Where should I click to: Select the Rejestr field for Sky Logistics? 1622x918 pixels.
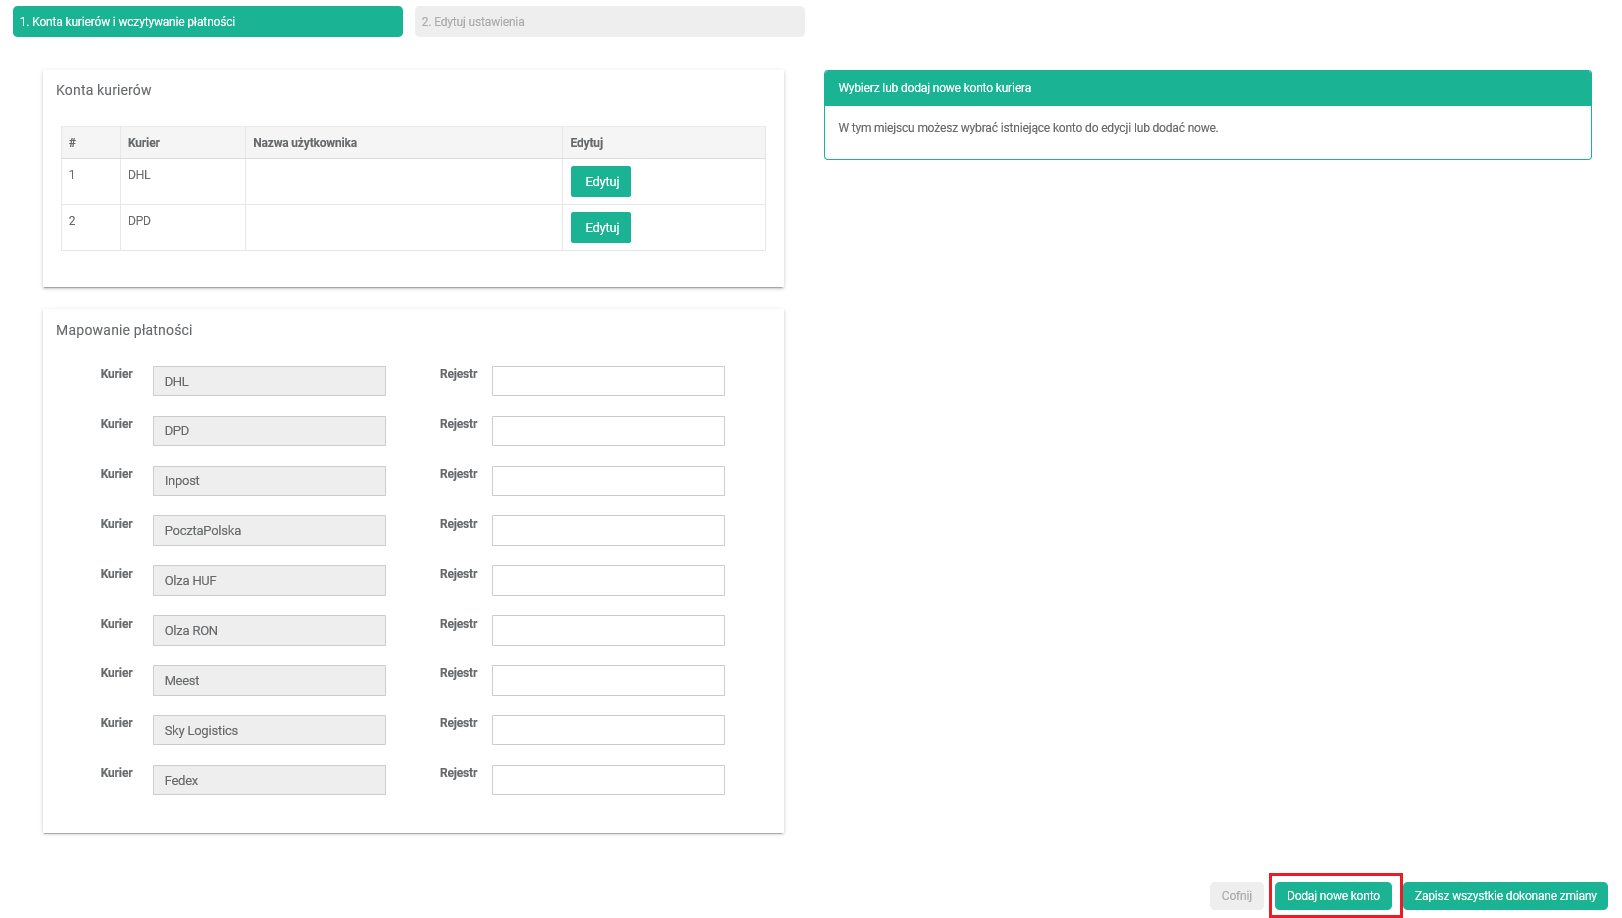pyautogui.click(x=608, y=731)
